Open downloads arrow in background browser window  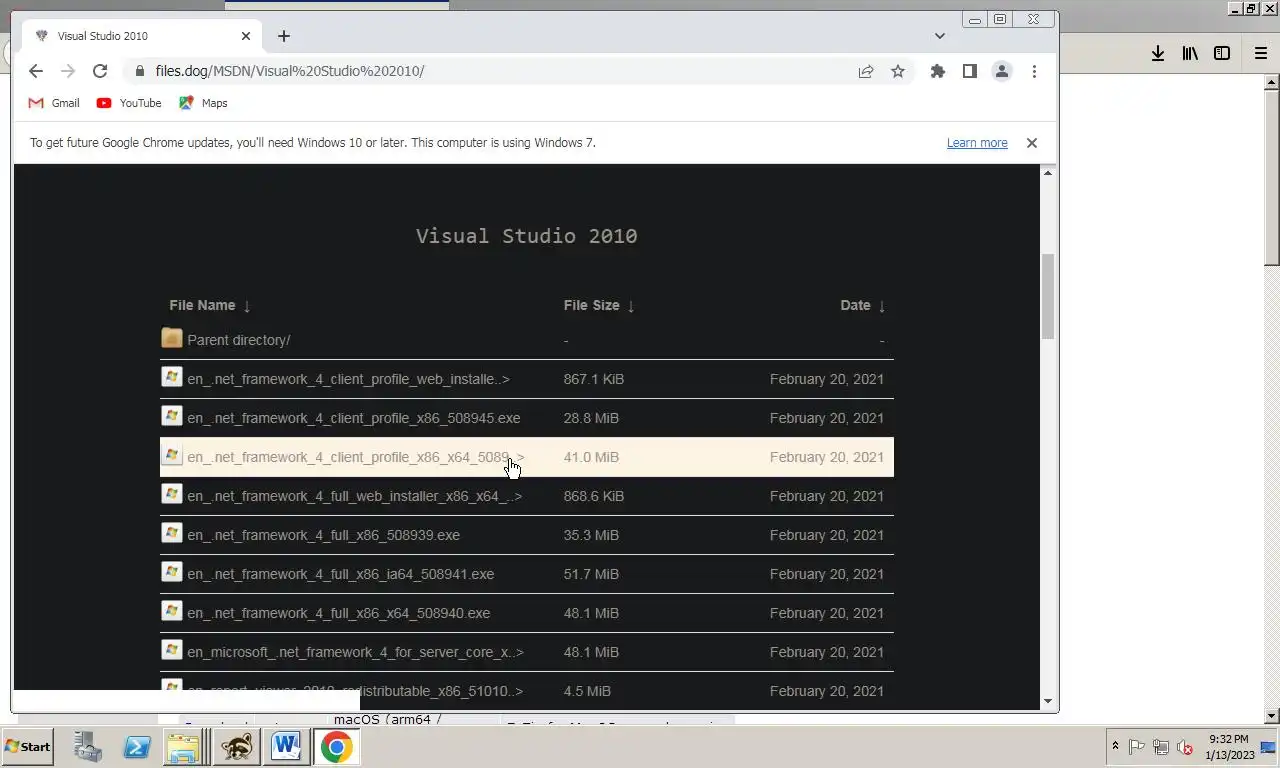(x=1157, y=53)
